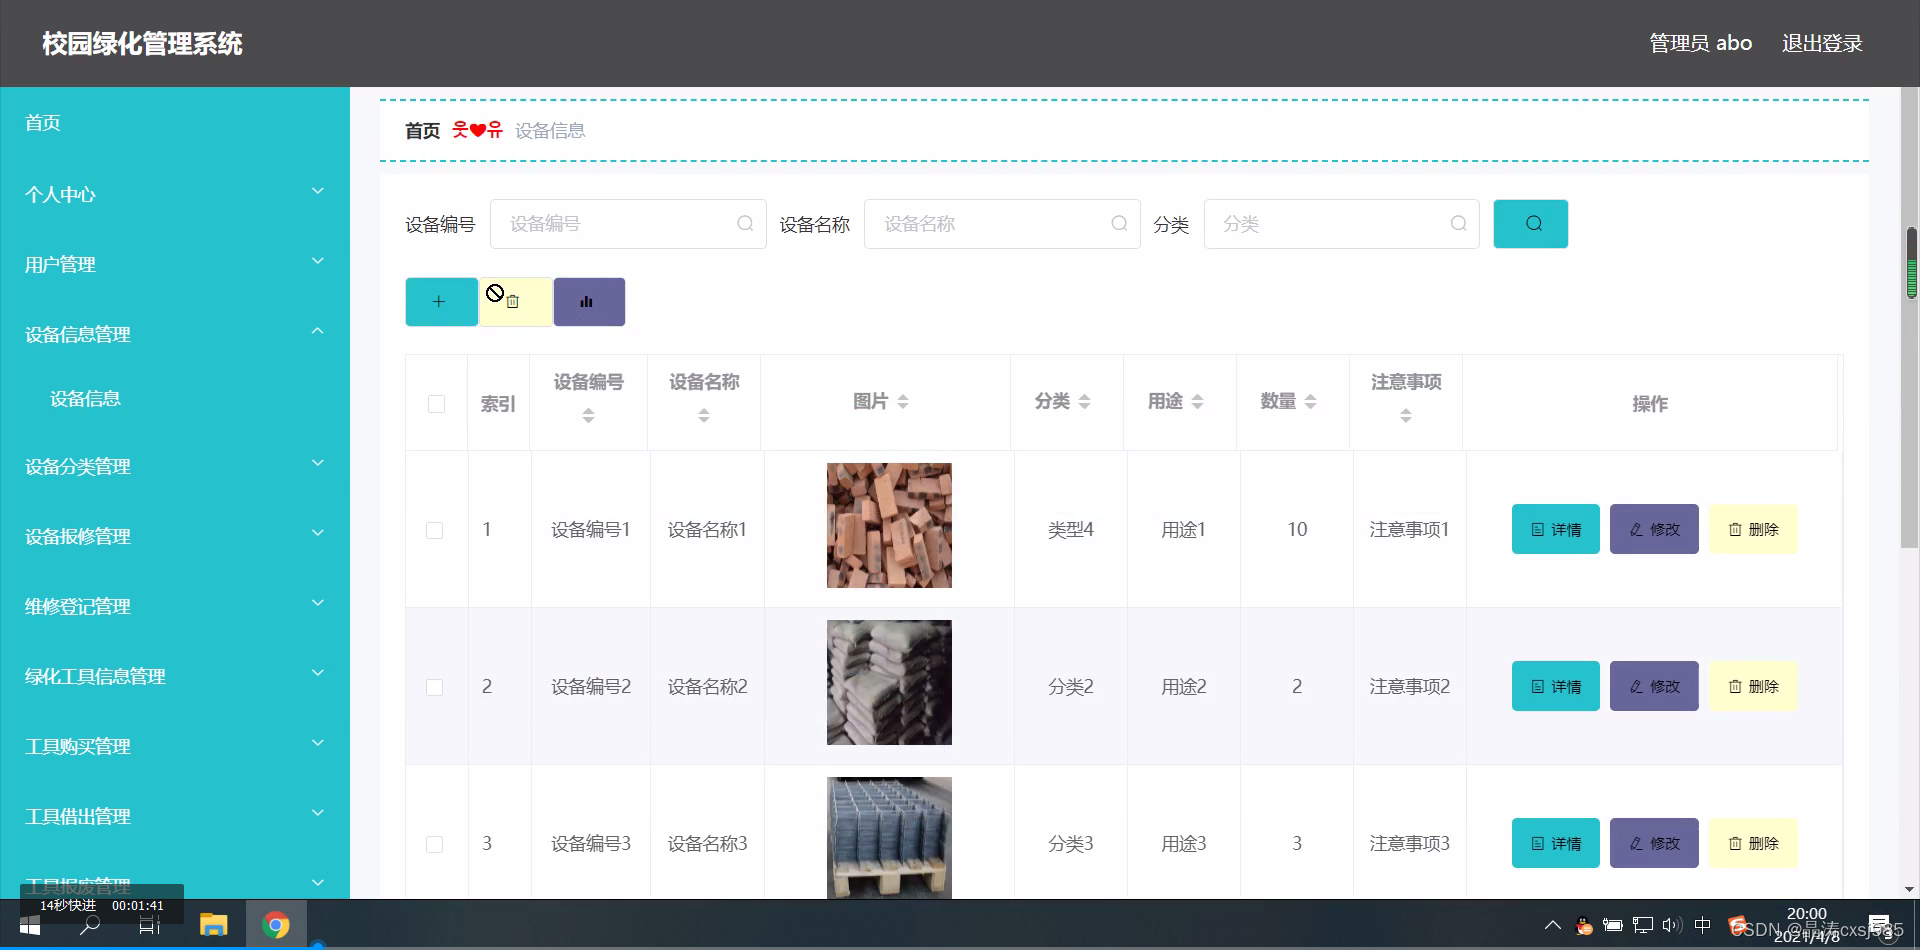Viewport: 1920px width, 950px height.
Task: Click the teal magnifier search button
Action: pyautogui.click(x=1530, y=223)
